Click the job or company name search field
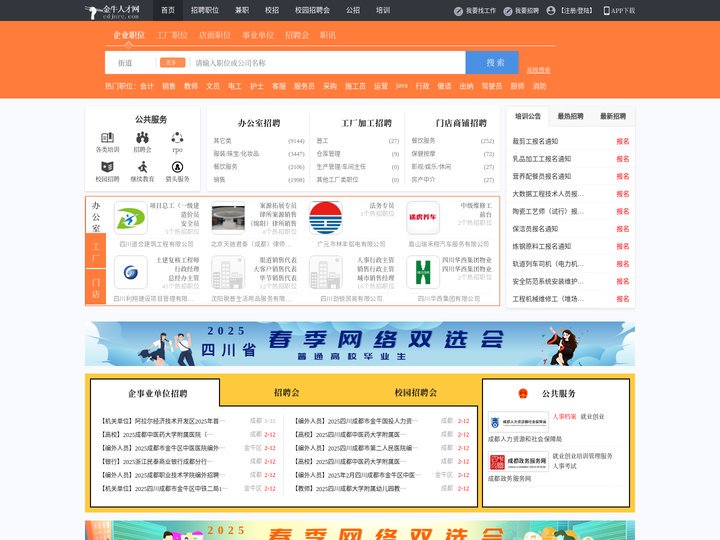This screenshot has width=720, height=540. [327, 63]
